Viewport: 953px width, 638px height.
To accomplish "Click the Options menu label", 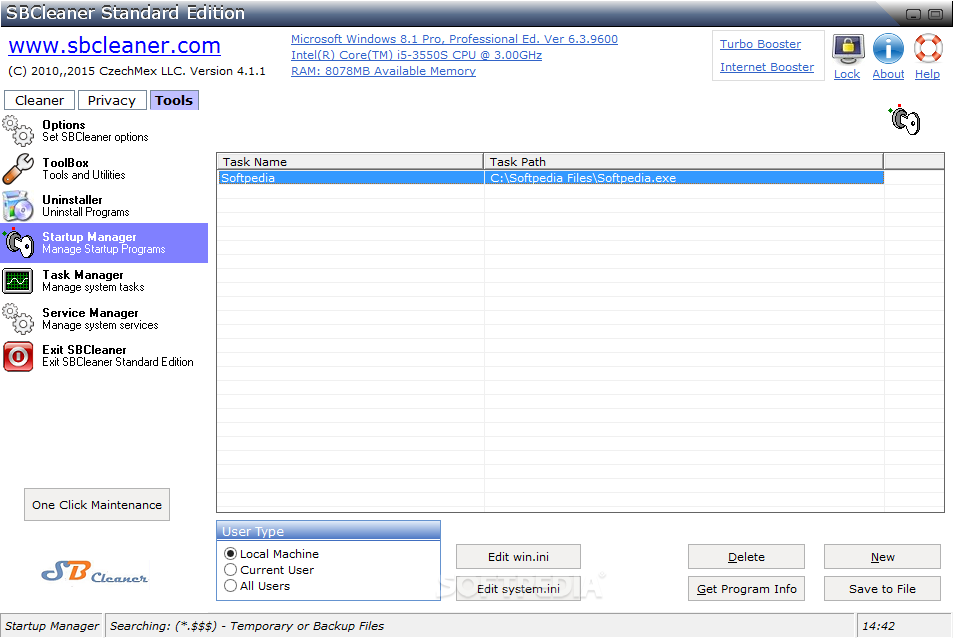I will pyautogui.click(x=64, y=125).
